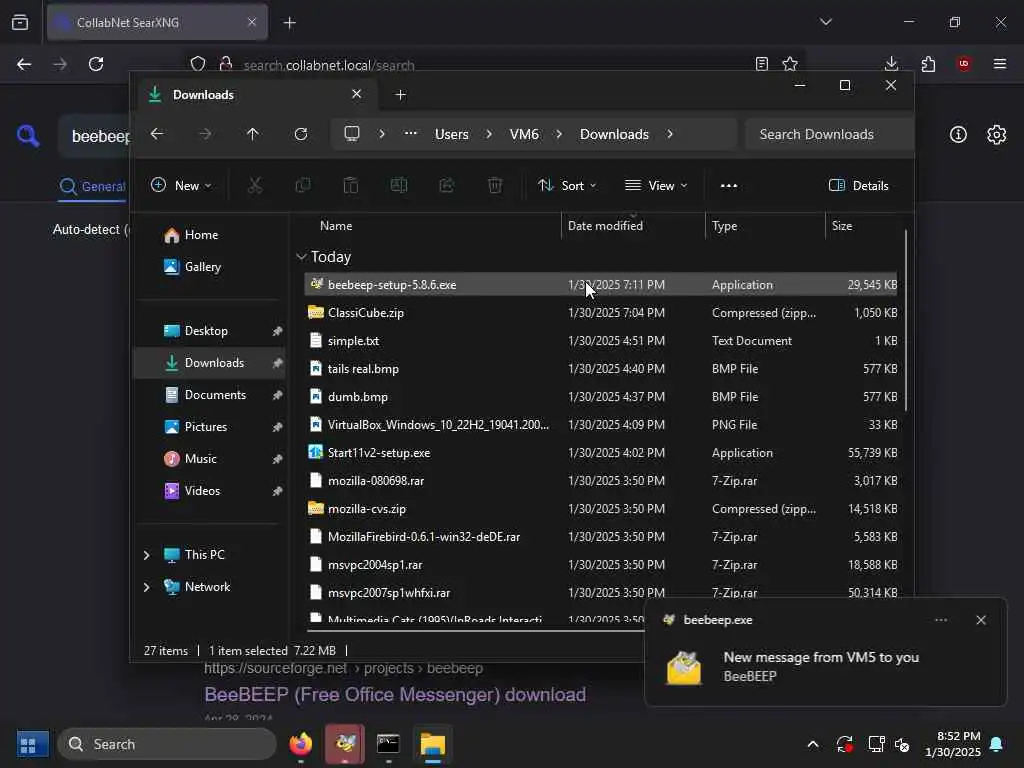Open the Sort dropdown
Image resolution: width=1024 pixels, height=768 pixels.
[x=567, y=185]
